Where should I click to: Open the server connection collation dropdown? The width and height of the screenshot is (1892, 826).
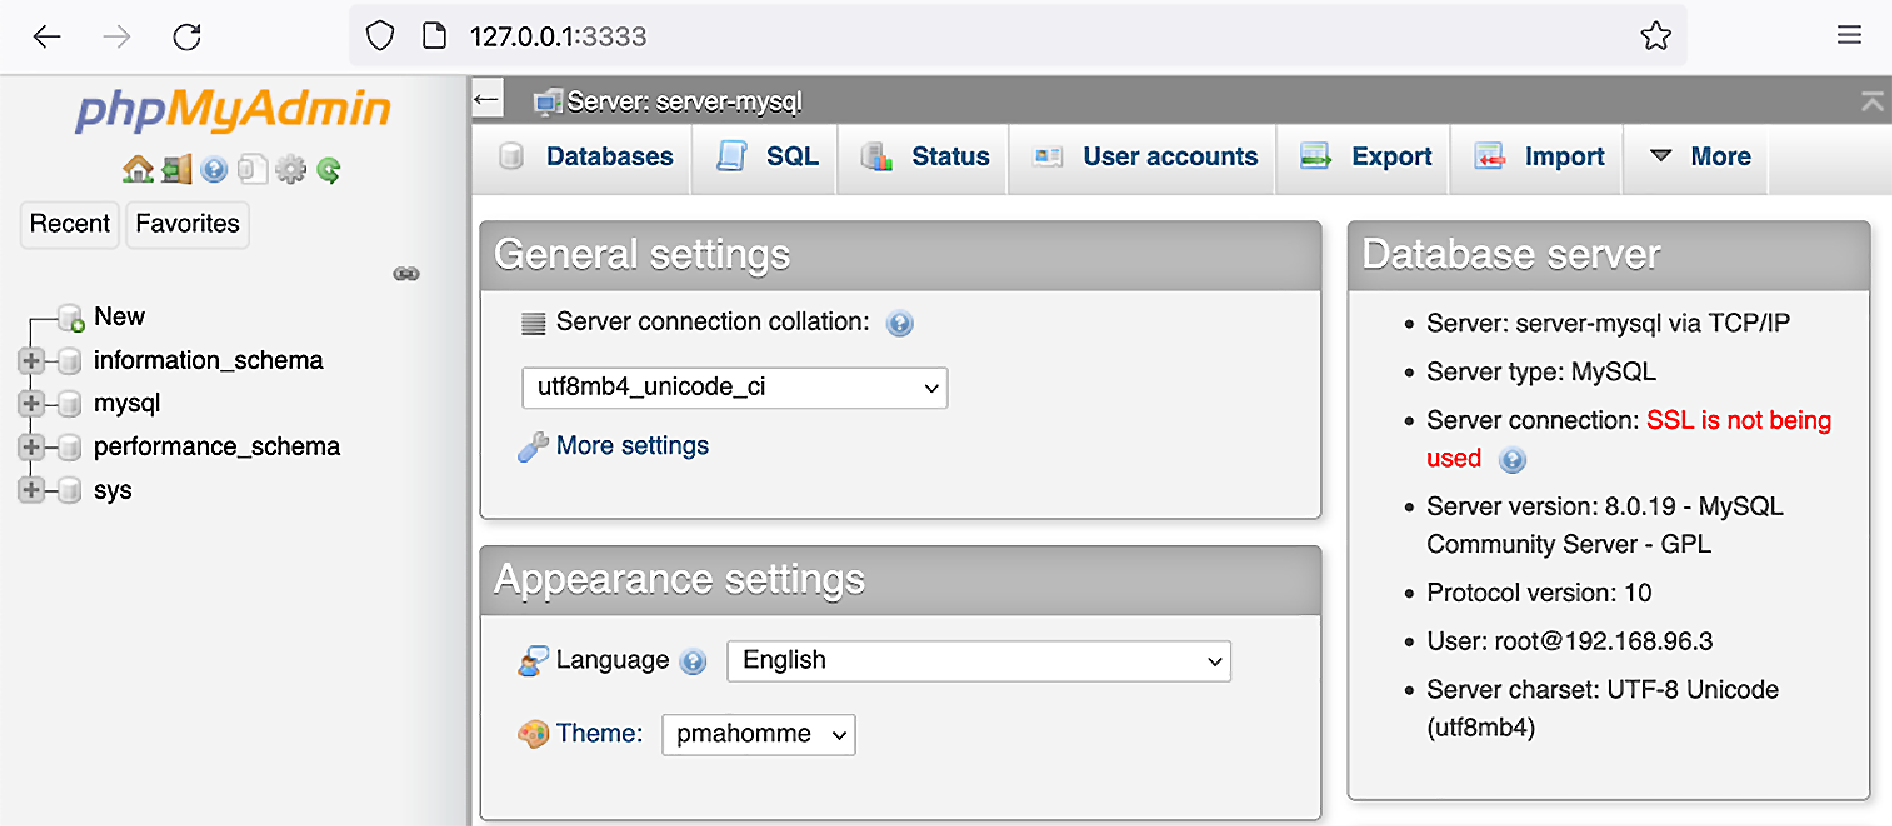(735, 388)
